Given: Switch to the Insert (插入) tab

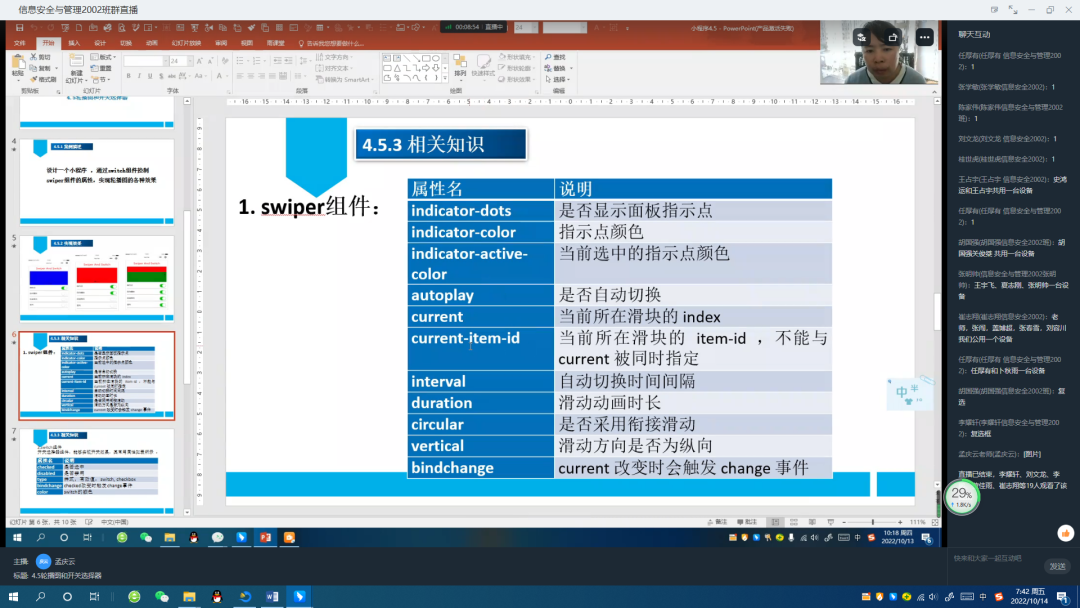Looking at the screenshot, I should coord(74,43).
